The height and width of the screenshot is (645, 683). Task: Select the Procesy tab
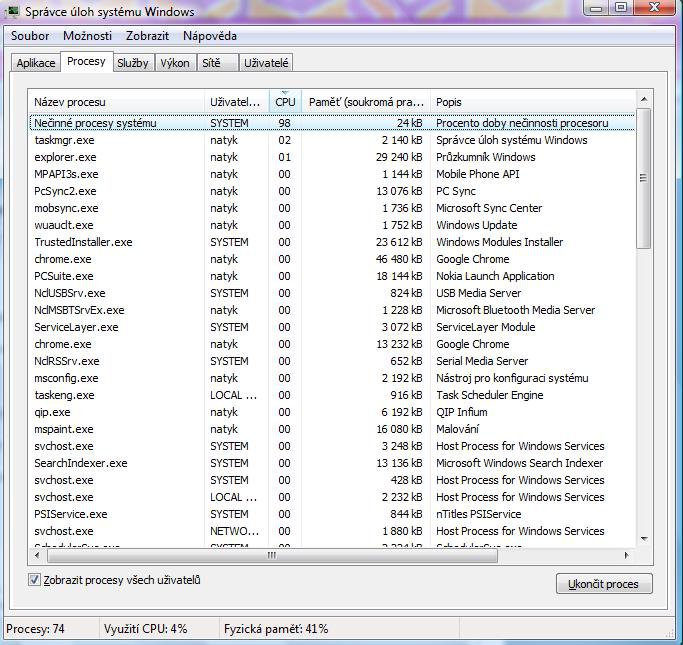(x=86, y=61)
